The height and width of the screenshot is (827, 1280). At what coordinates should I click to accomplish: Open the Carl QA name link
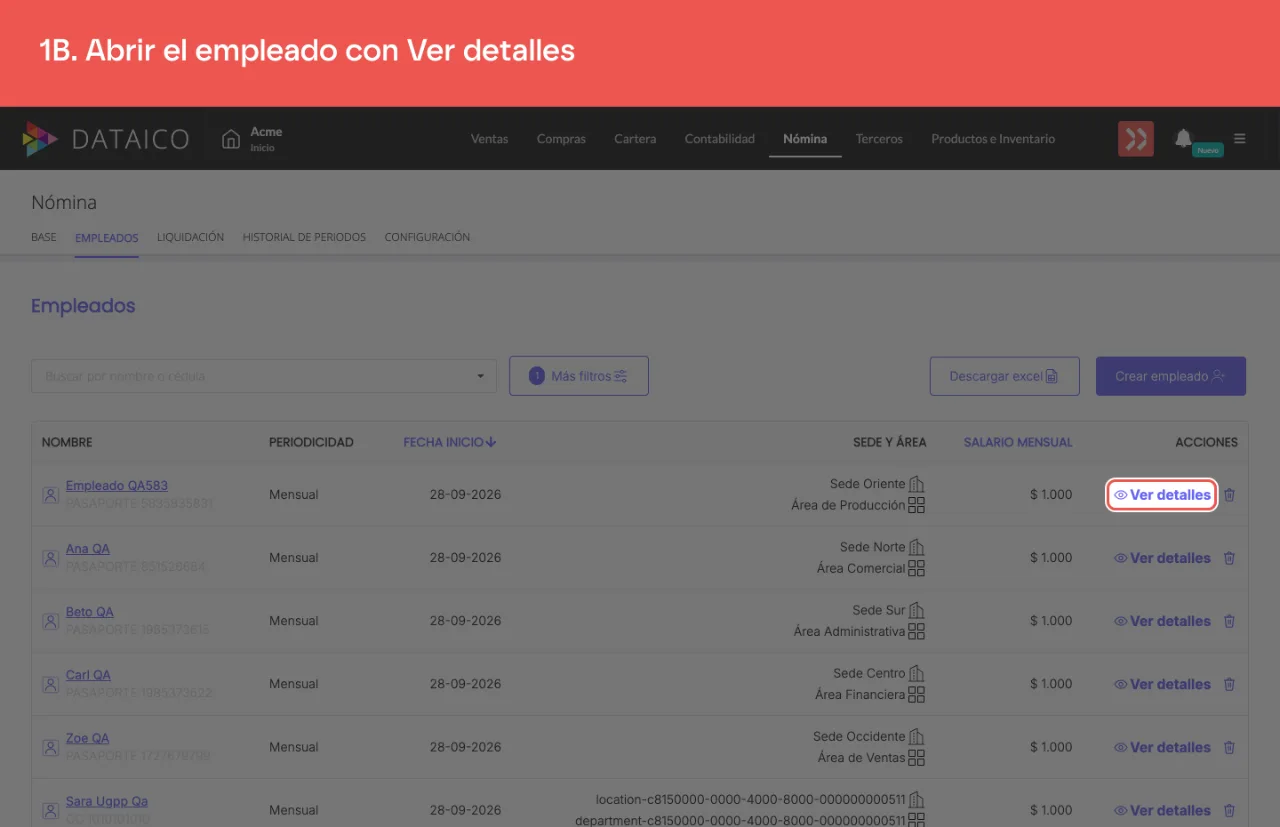tap(88, 675)
